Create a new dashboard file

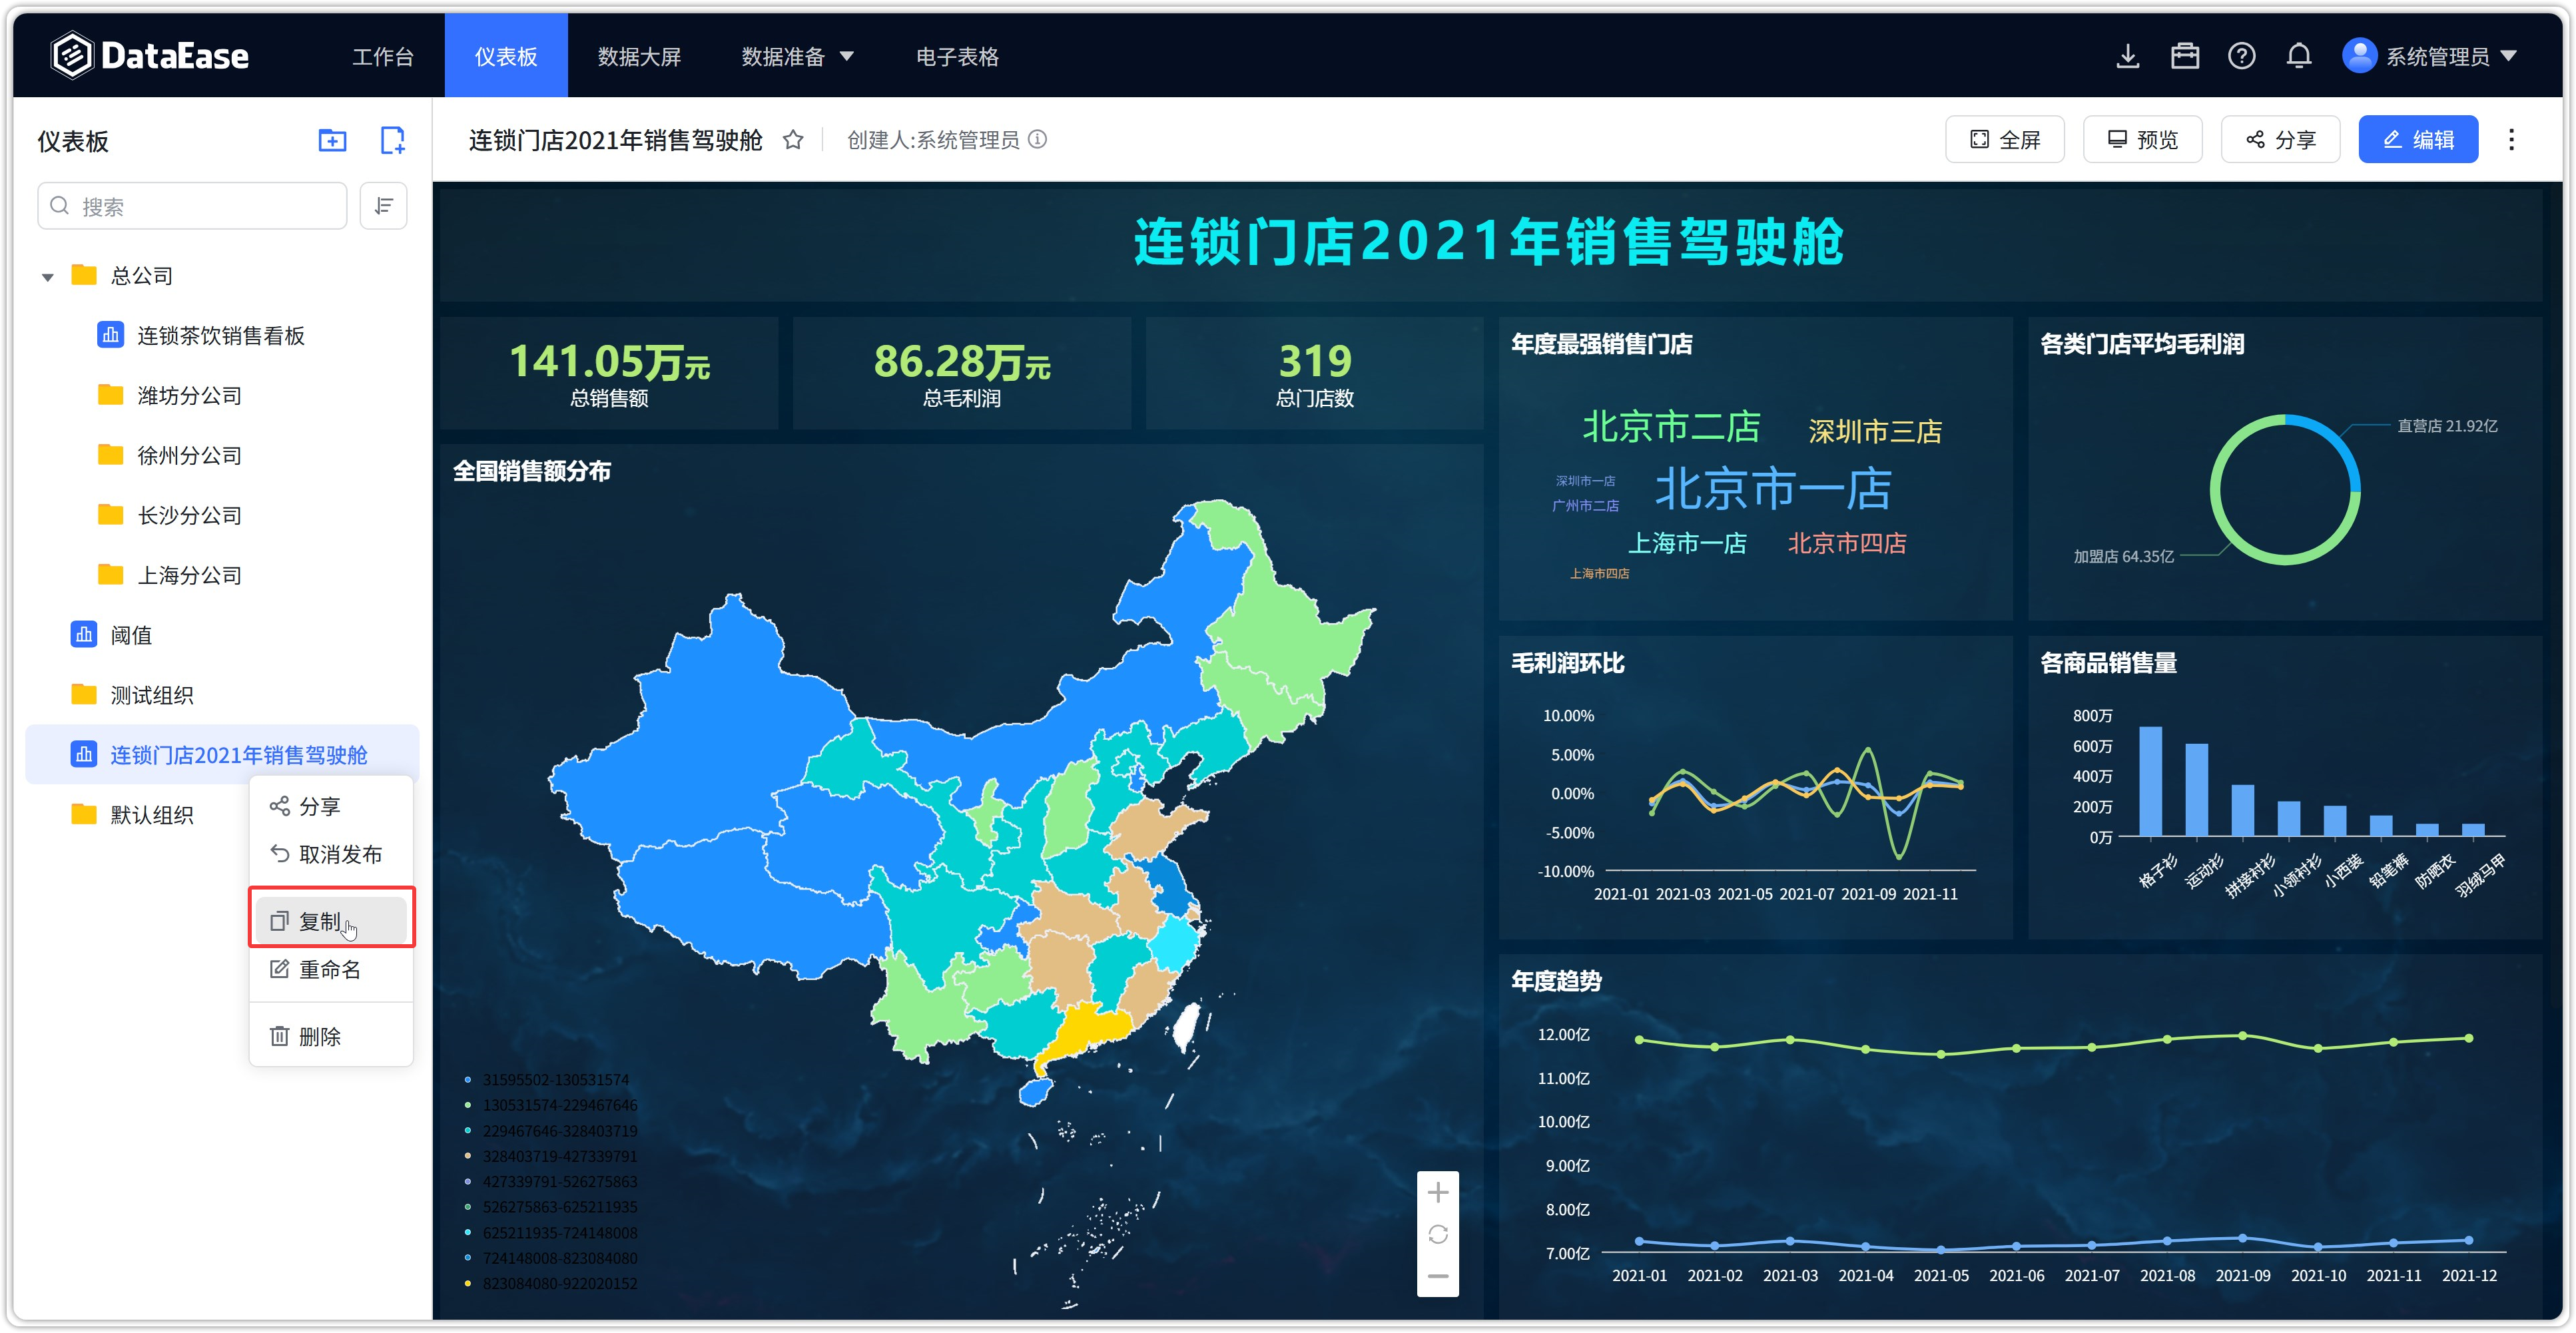pos(393,141)
